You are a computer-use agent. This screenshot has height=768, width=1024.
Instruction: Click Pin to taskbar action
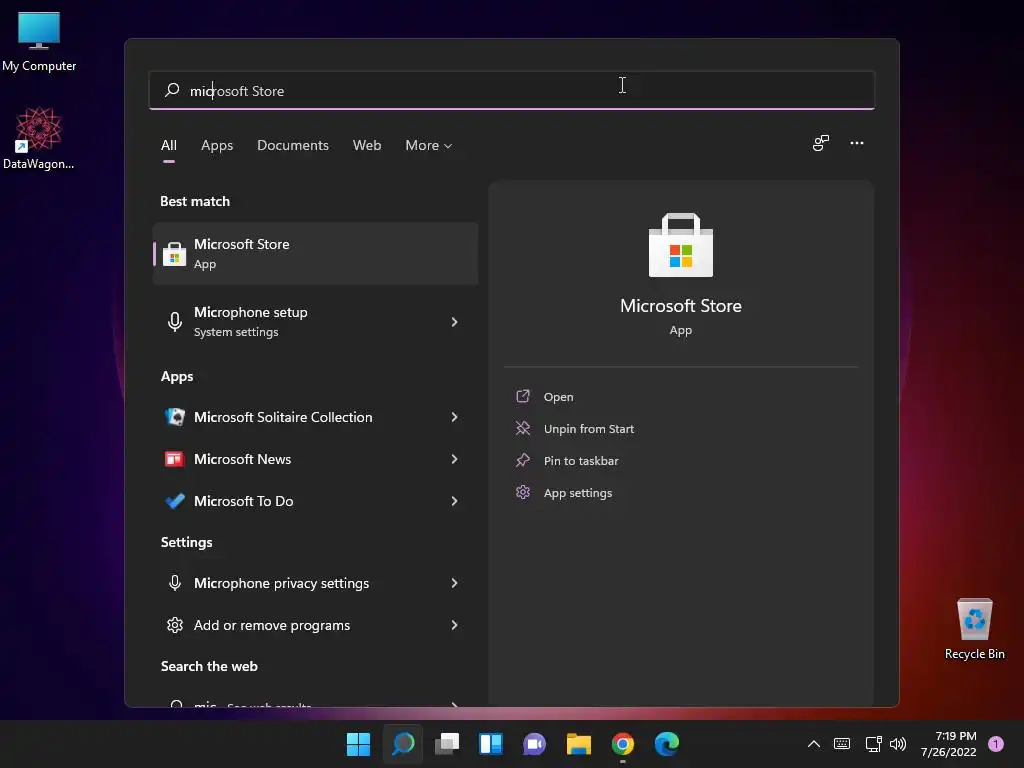pos(581,460)
